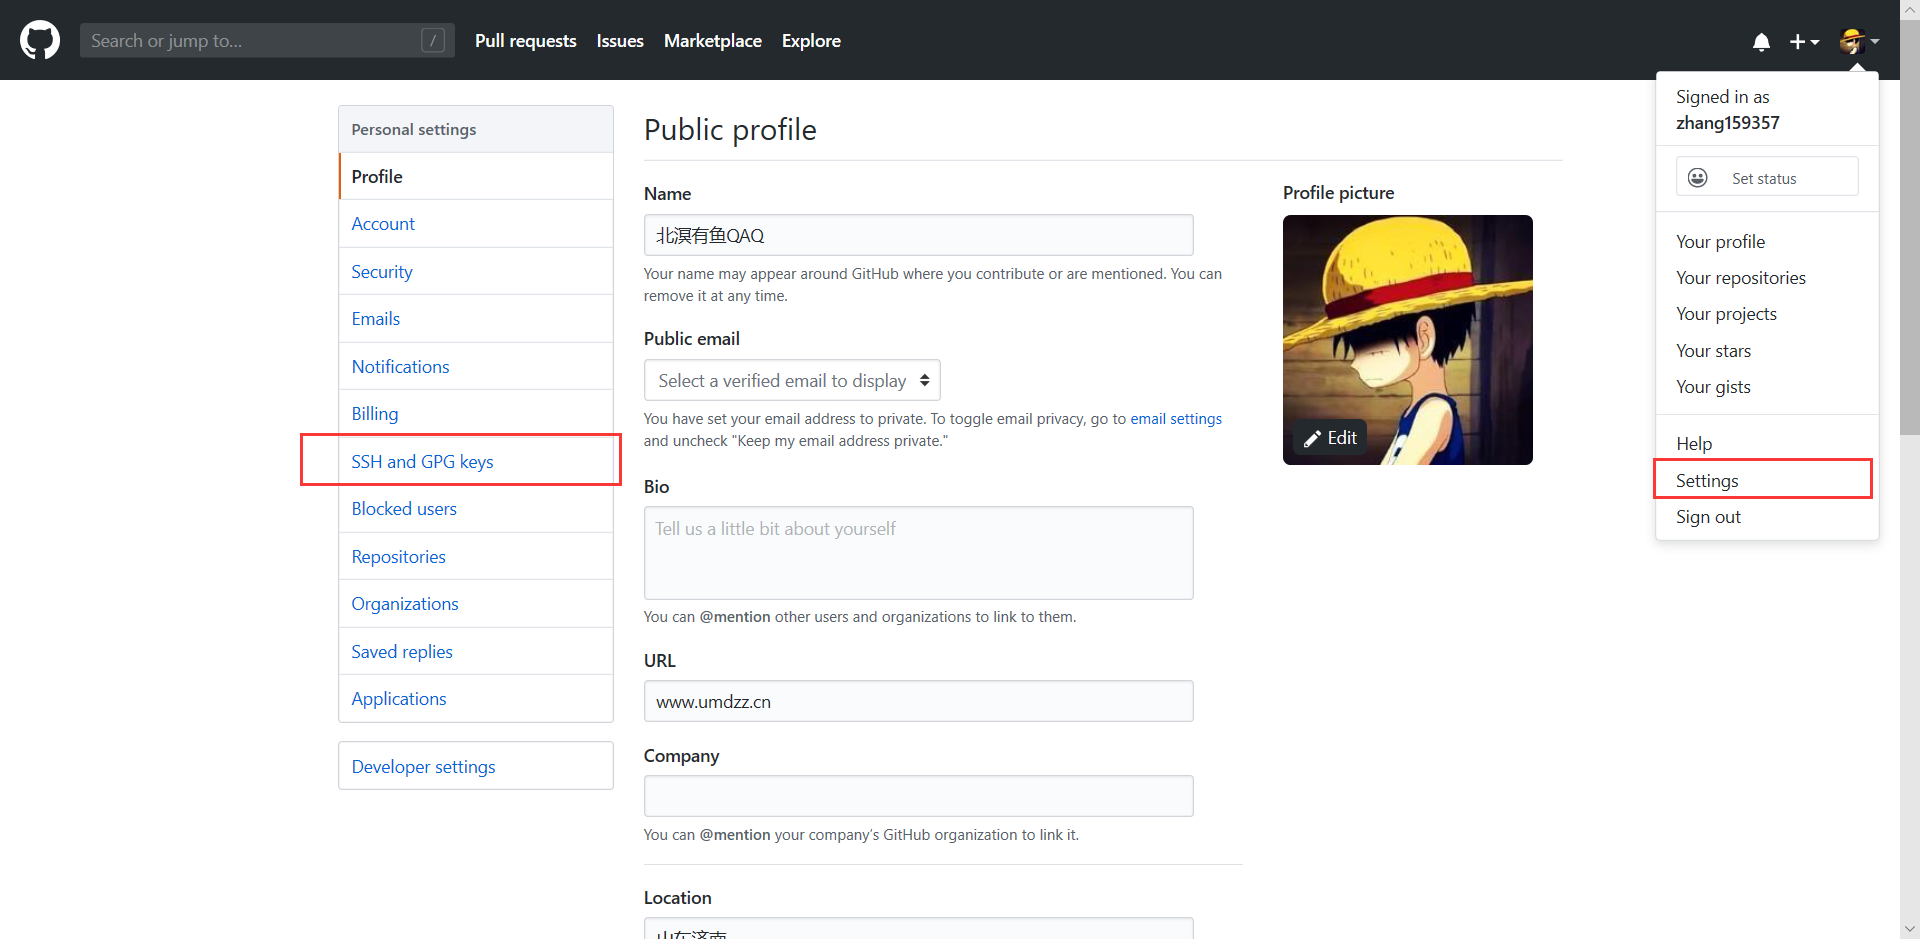Focus the Search or jump to field
Image resolution: width=1920 pixels, height=939 pixels.
(x=267, y=40)
